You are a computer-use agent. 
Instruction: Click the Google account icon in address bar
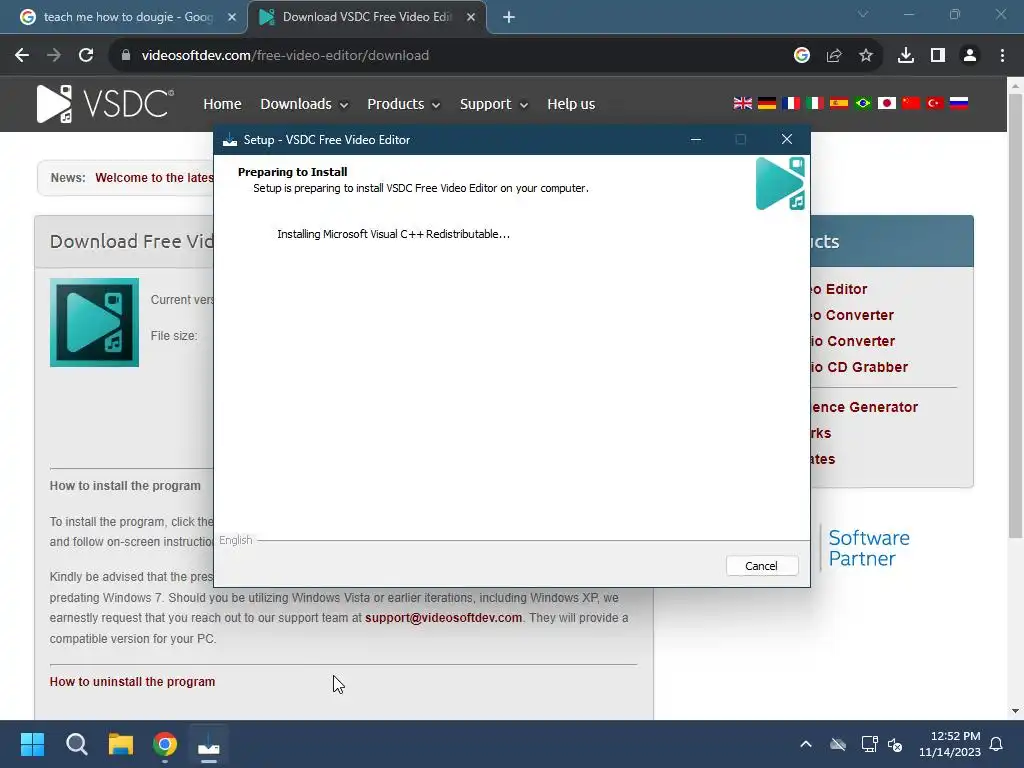[802, 56]
